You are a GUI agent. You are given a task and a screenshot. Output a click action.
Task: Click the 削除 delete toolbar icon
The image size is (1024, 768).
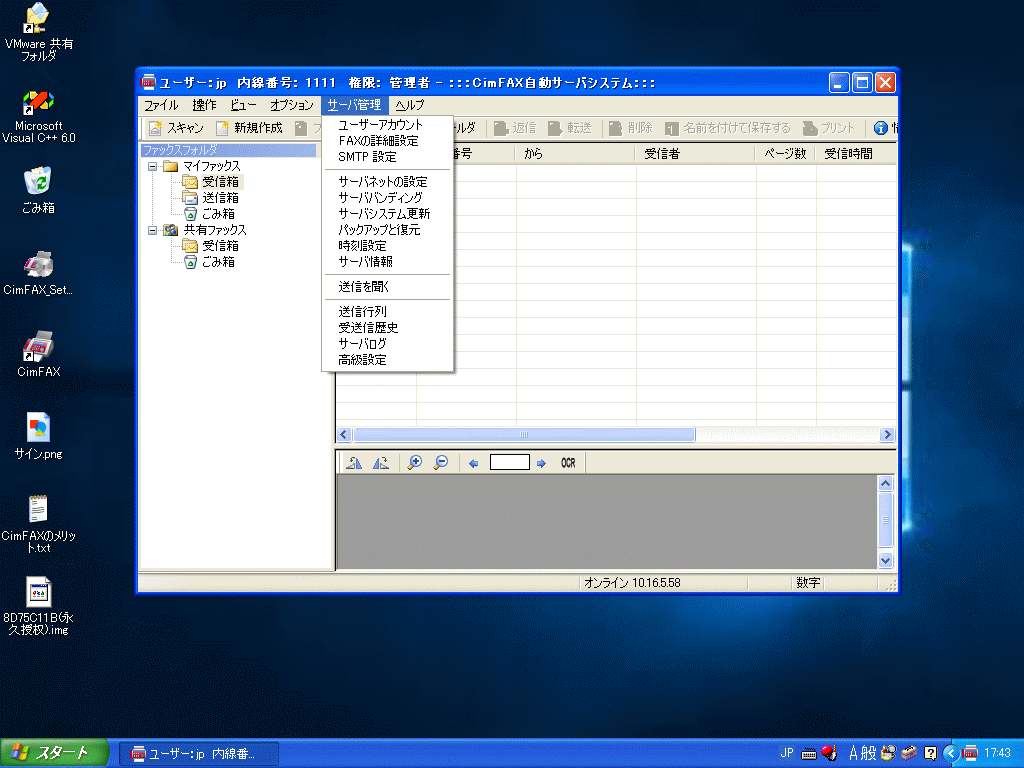[616, 128]
